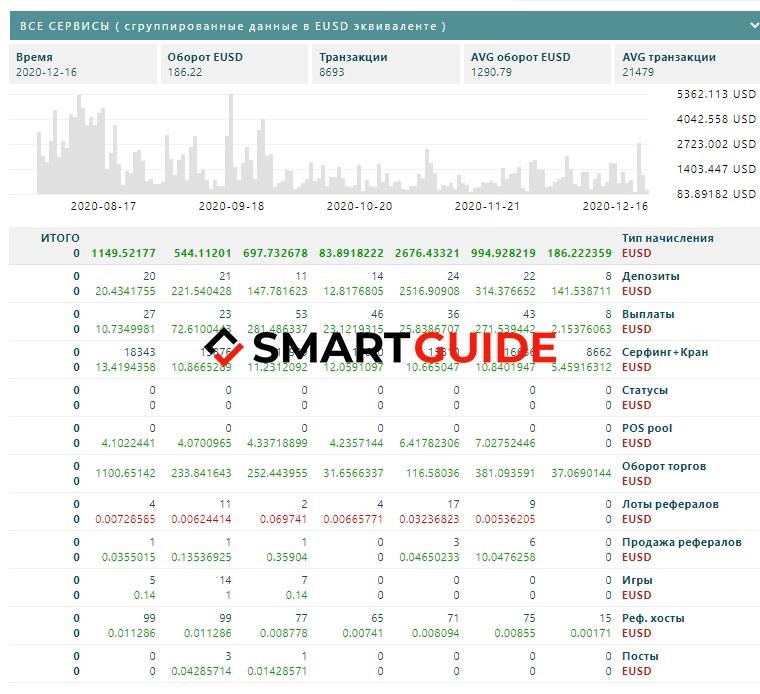Select the Оборот EUSD 186.22 card
Screen dimensions: 760x694
235,64
